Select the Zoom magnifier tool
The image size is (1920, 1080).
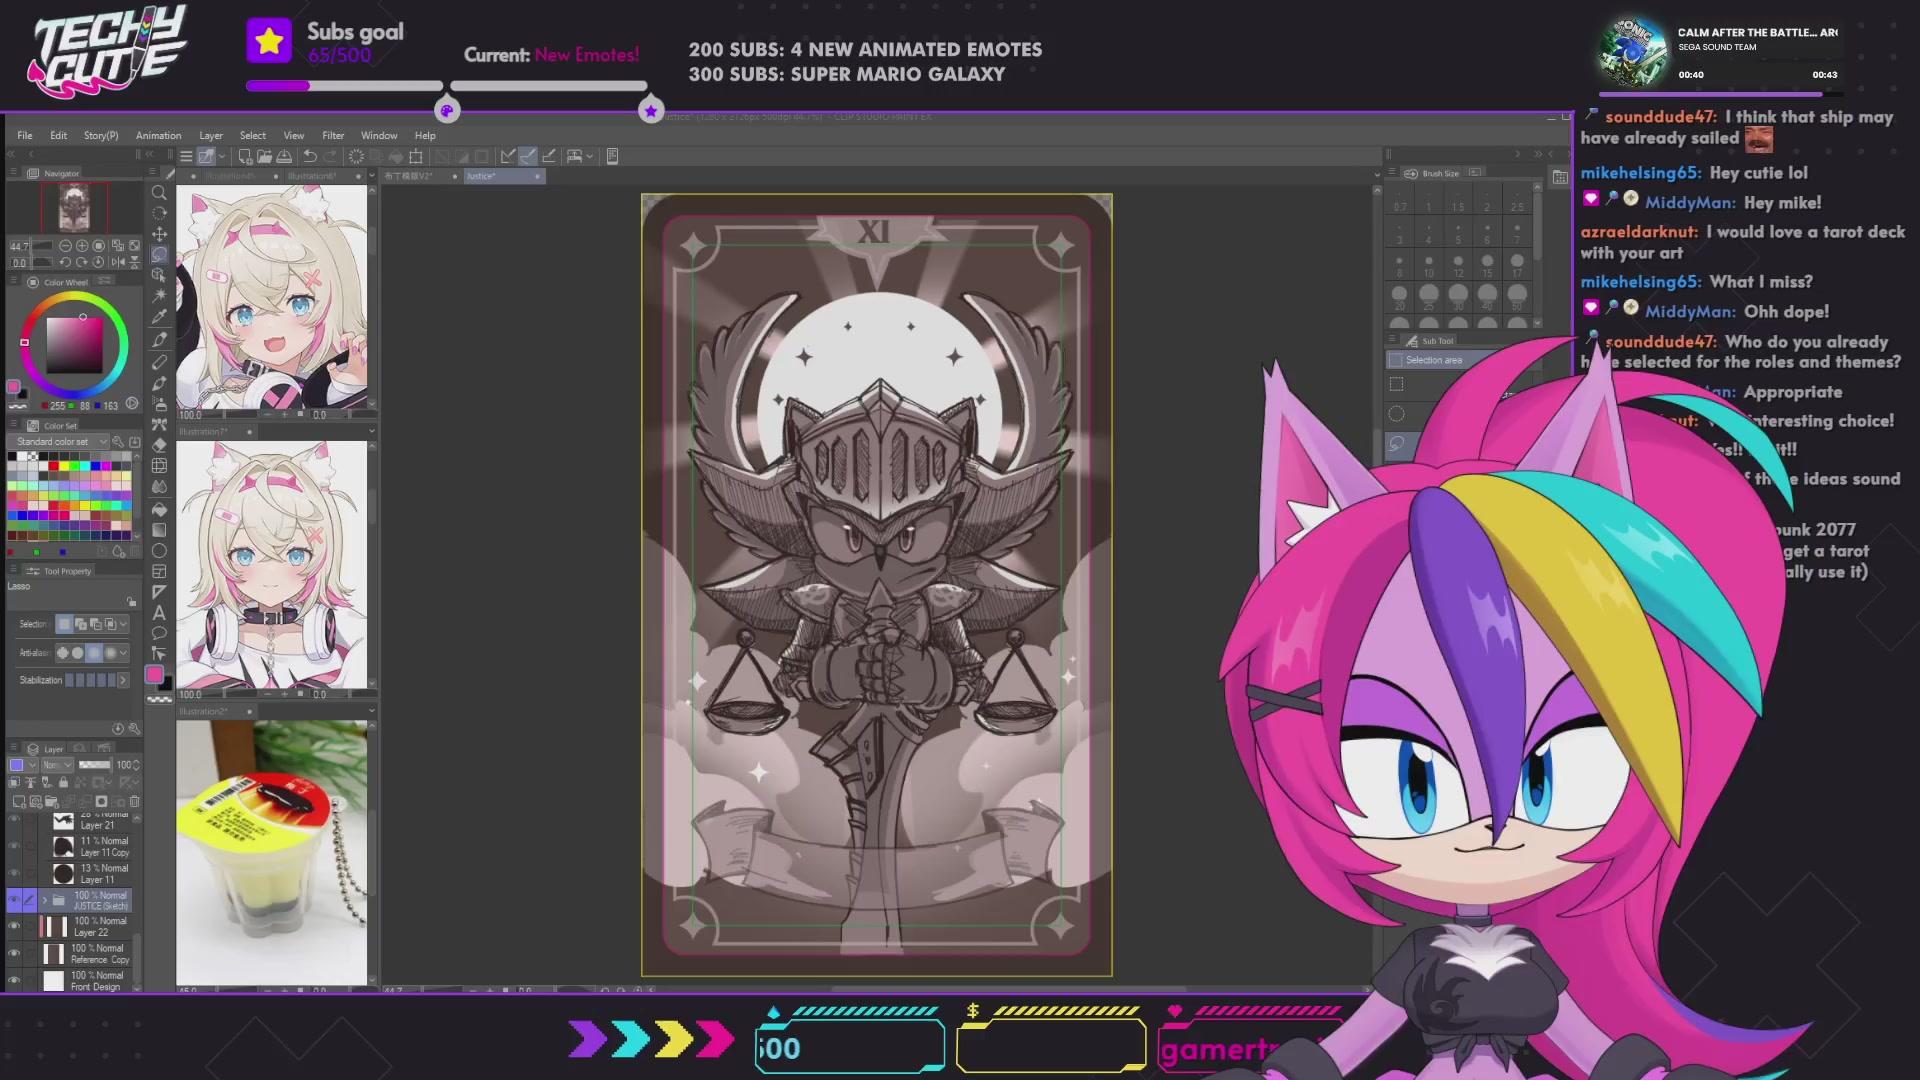[159, 193]
